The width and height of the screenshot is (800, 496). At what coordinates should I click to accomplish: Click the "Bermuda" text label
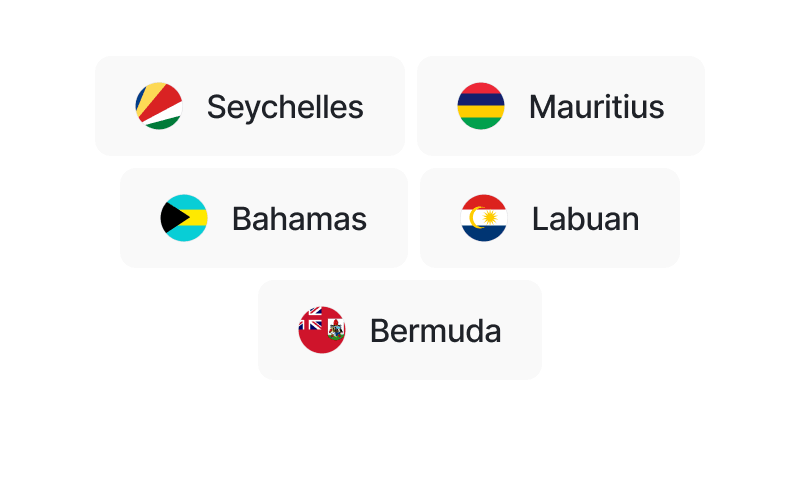pos(435,331)
